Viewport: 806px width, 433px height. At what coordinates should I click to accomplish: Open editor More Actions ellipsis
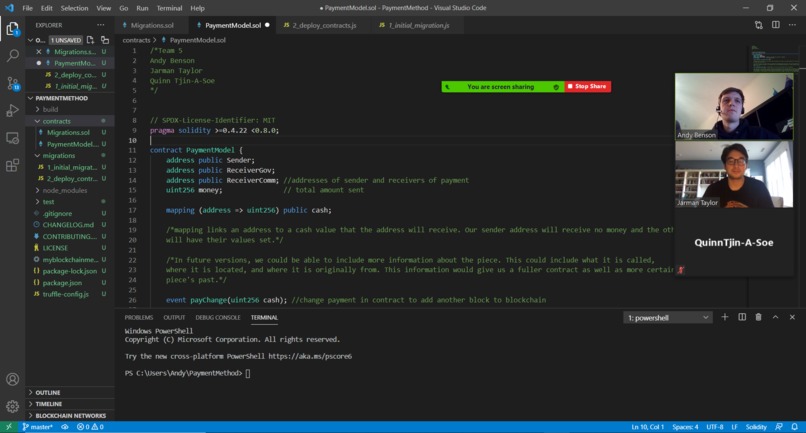[792, 25]
